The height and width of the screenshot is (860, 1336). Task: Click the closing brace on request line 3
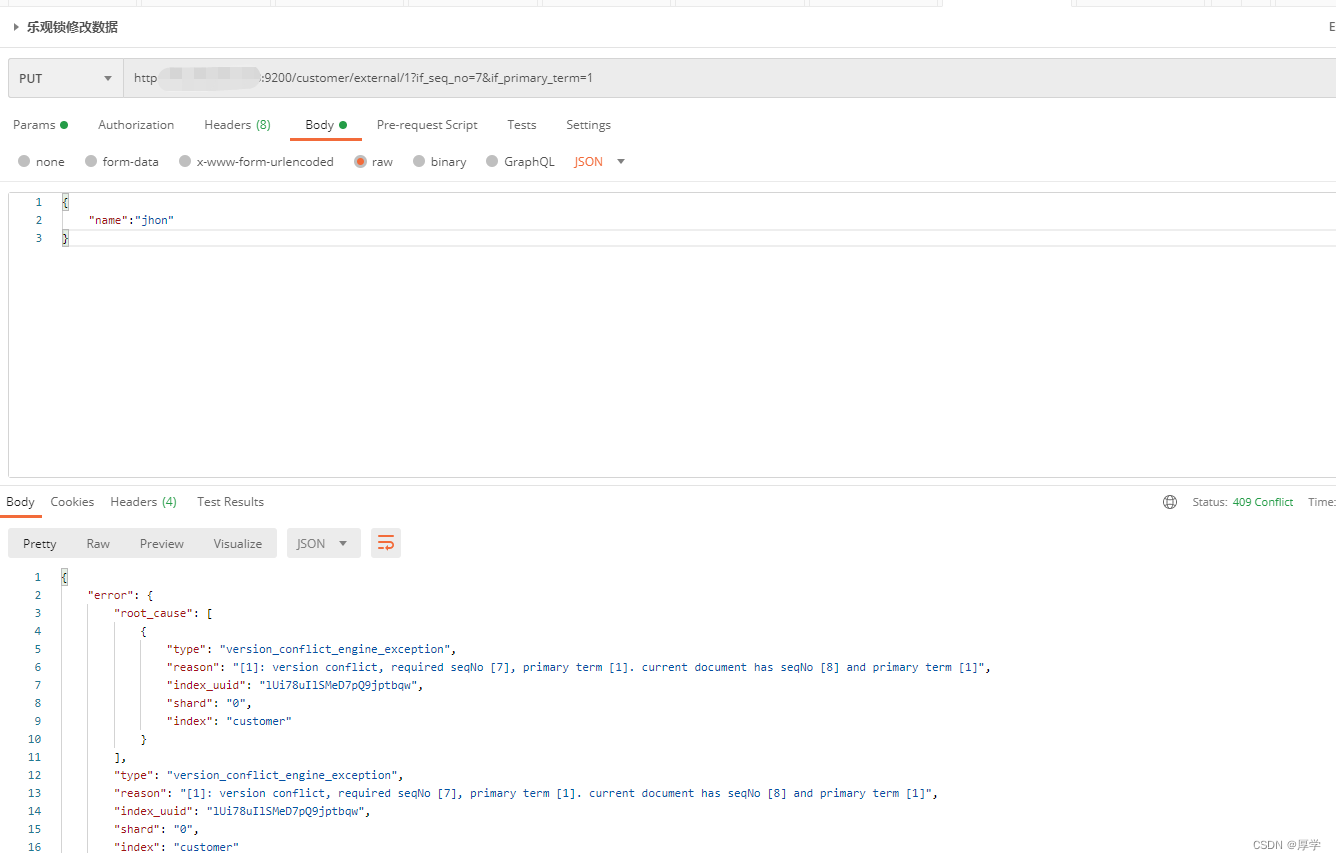(x=66, y=238)
